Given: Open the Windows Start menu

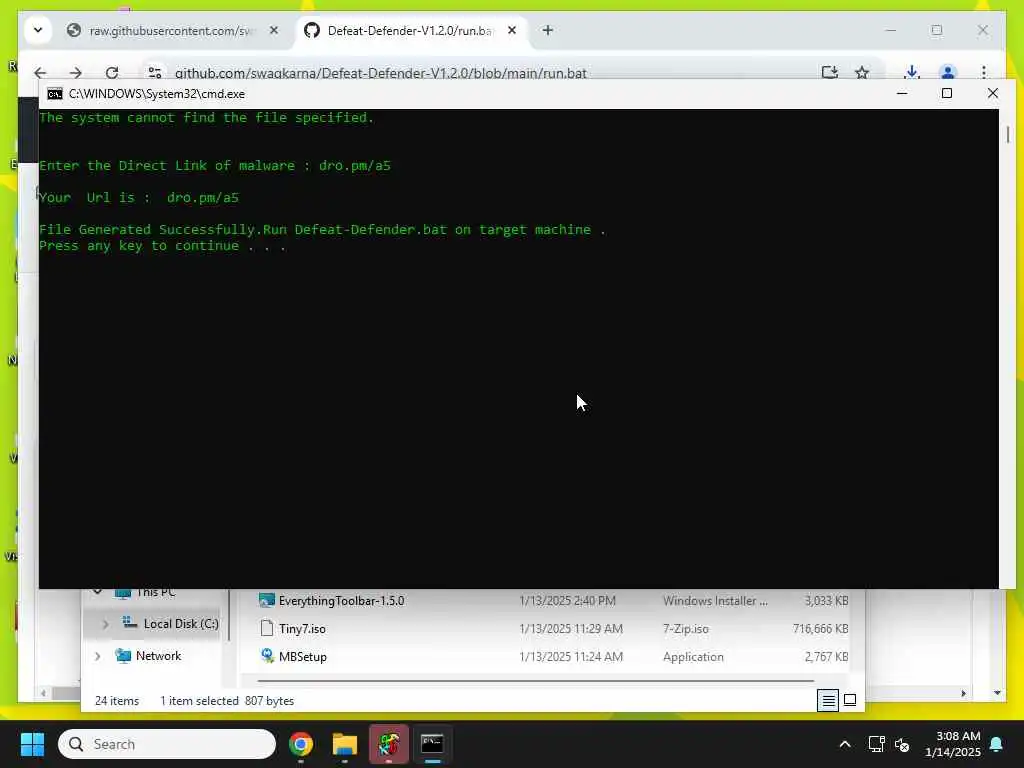Looking at the screenshot, I should (32, 744).
